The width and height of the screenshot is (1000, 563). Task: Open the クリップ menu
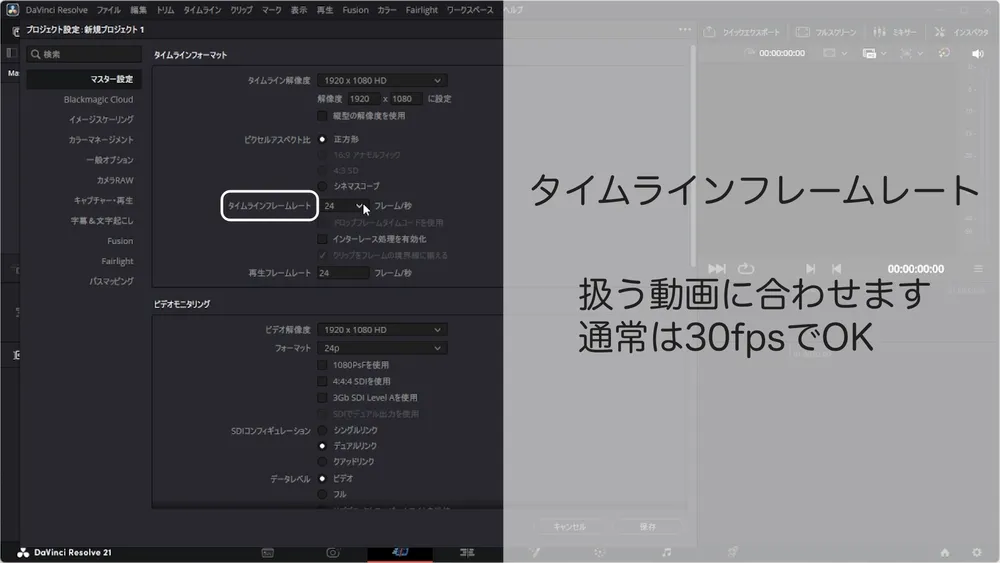pyautogui.click(x=242, y=10)
